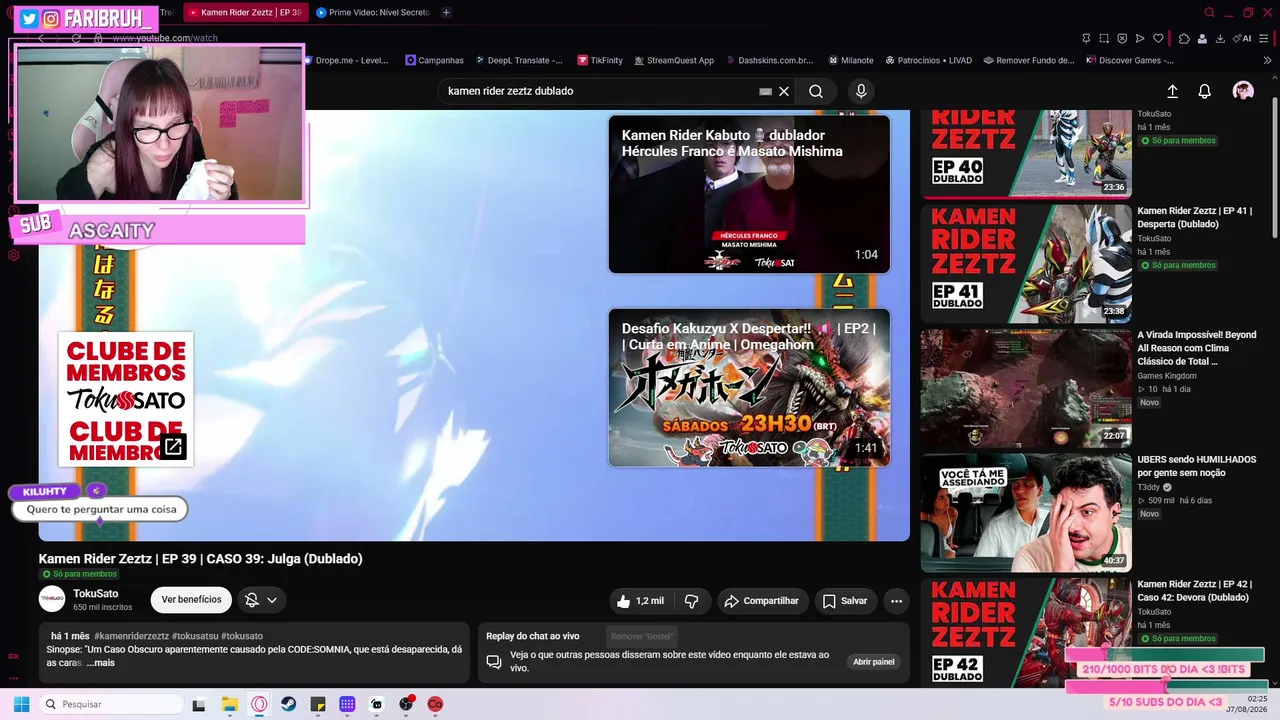Viewport: 1280px width, 720px height.
Task: Open the #tokusatsu hashtag
Action: 195,636
